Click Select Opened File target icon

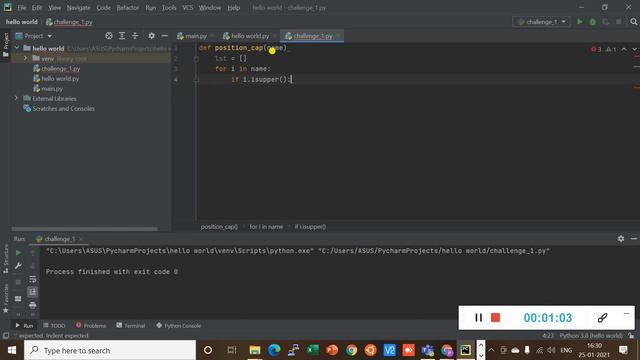click(x=109, y=36)
